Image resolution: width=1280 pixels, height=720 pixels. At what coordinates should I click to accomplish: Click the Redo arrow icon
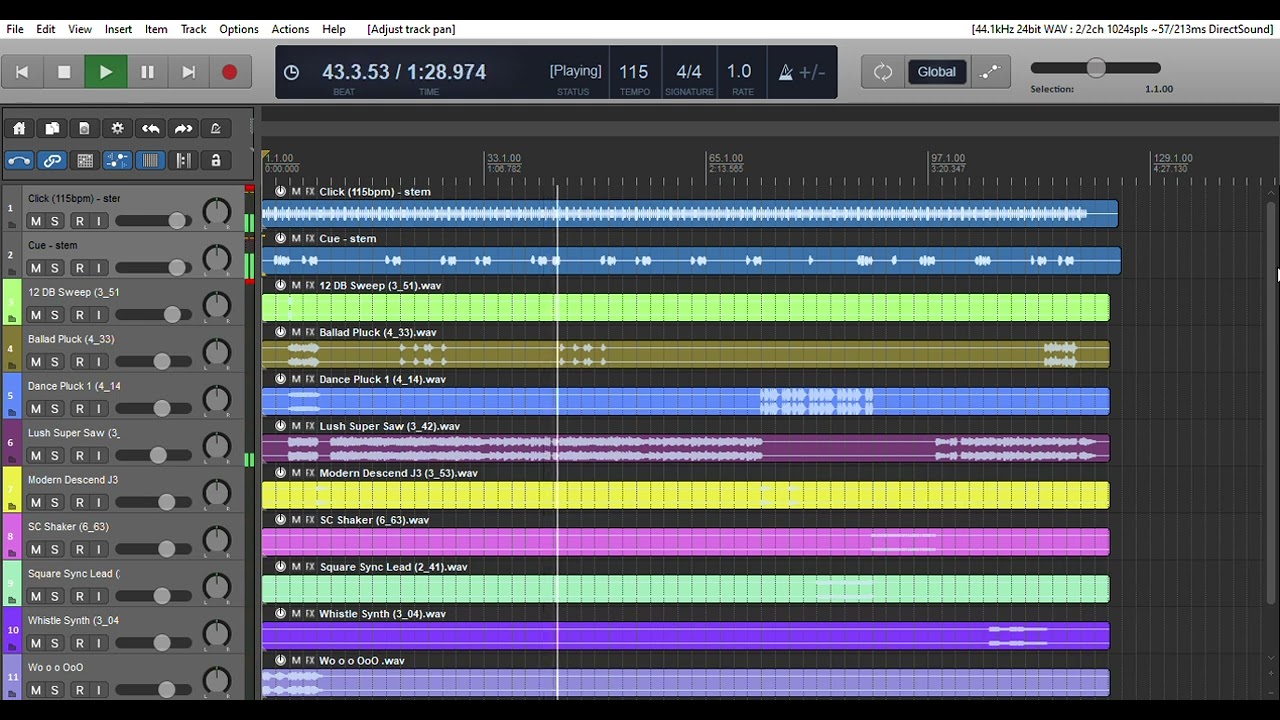tap(183, 128)
